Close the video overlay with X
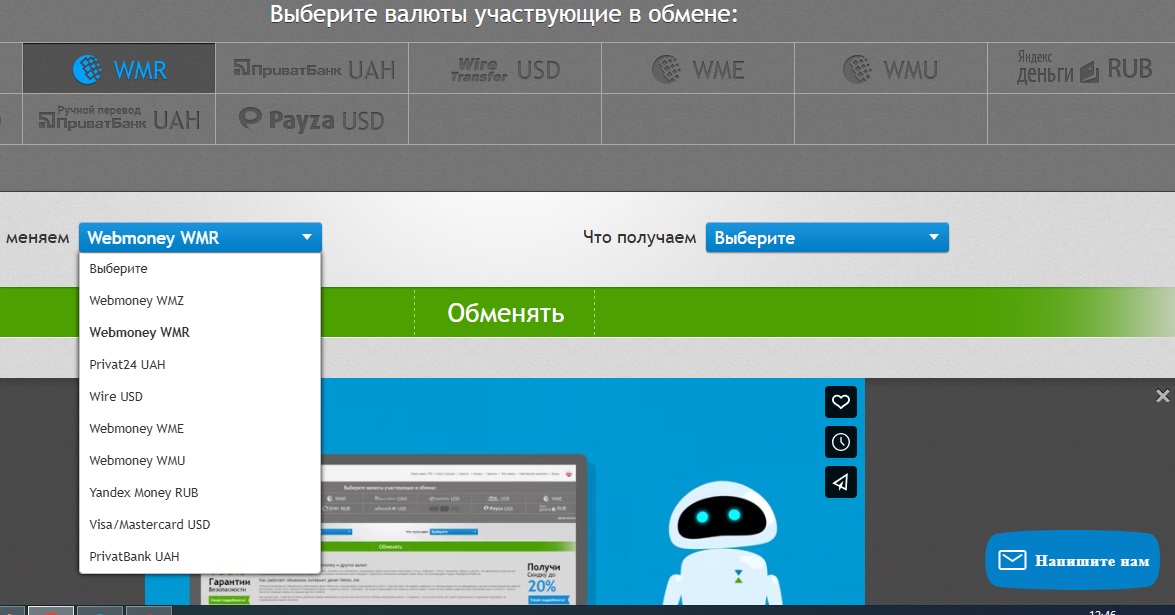 coord(1162,396)
